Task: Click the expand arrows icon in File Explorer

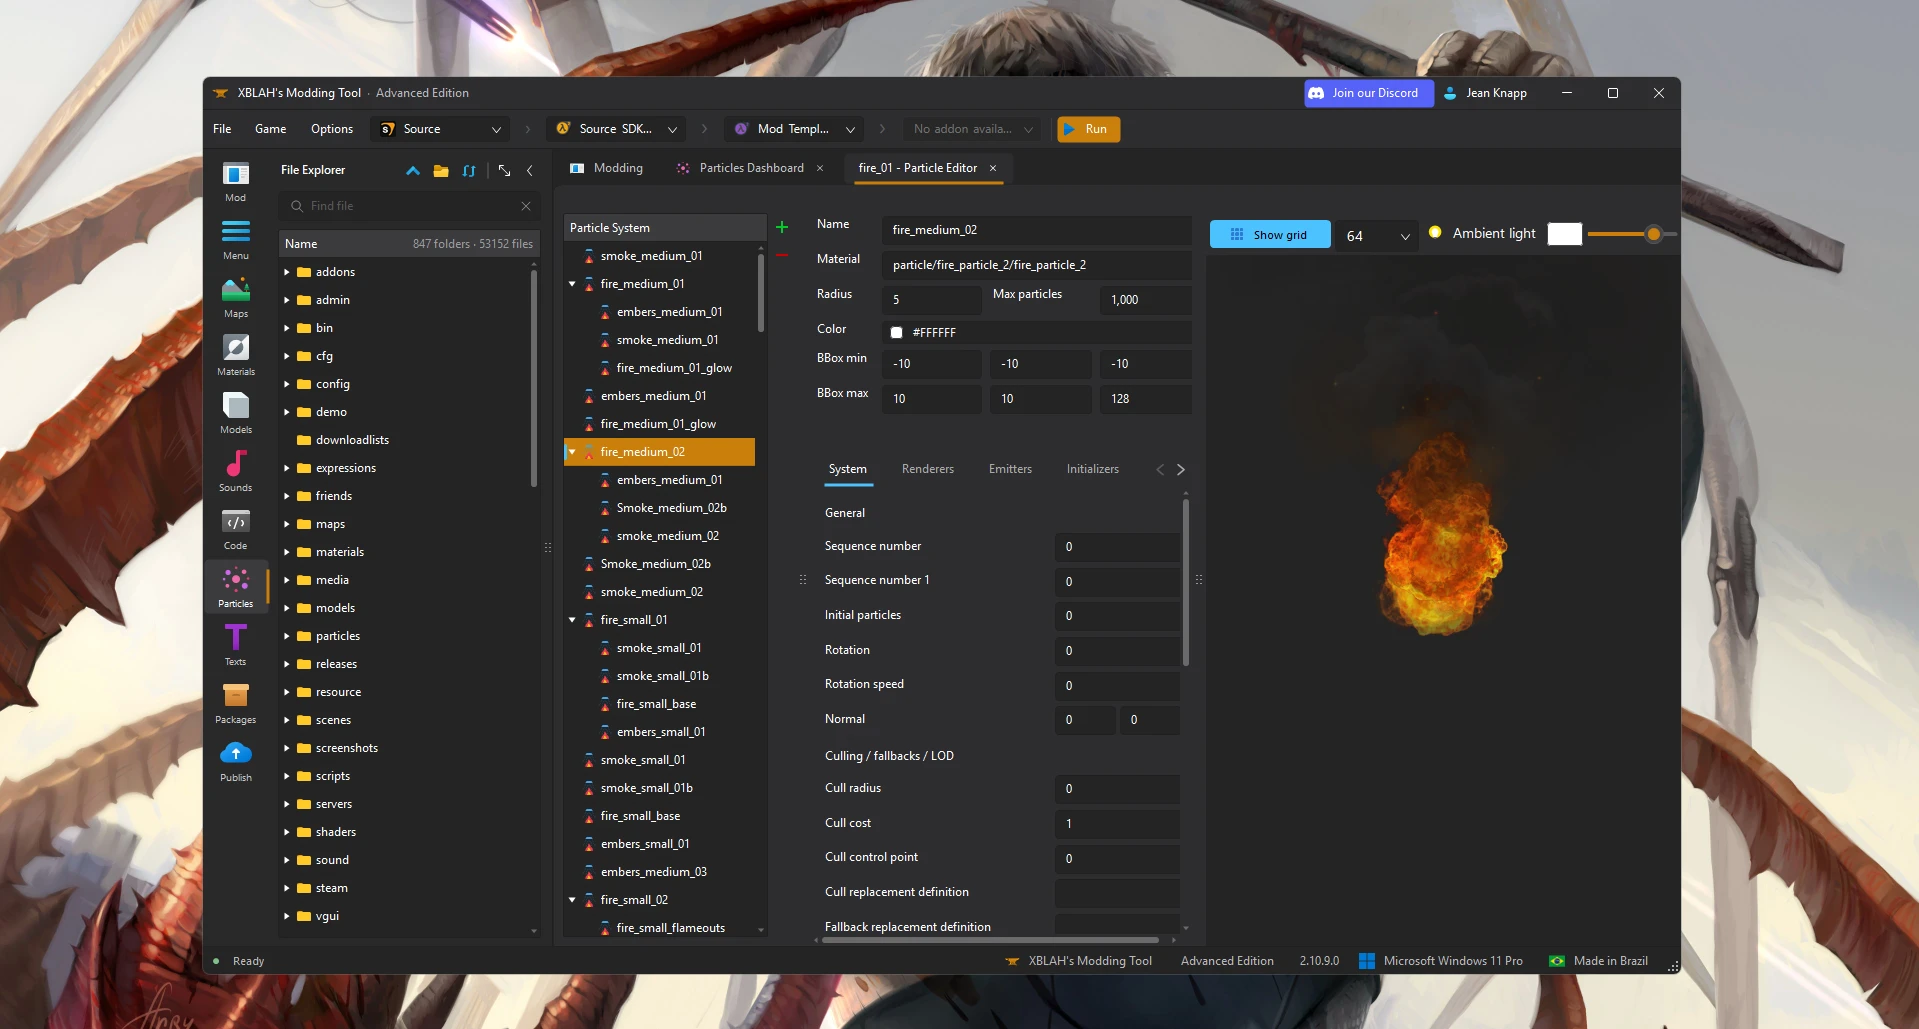Action: pos(504,171)
